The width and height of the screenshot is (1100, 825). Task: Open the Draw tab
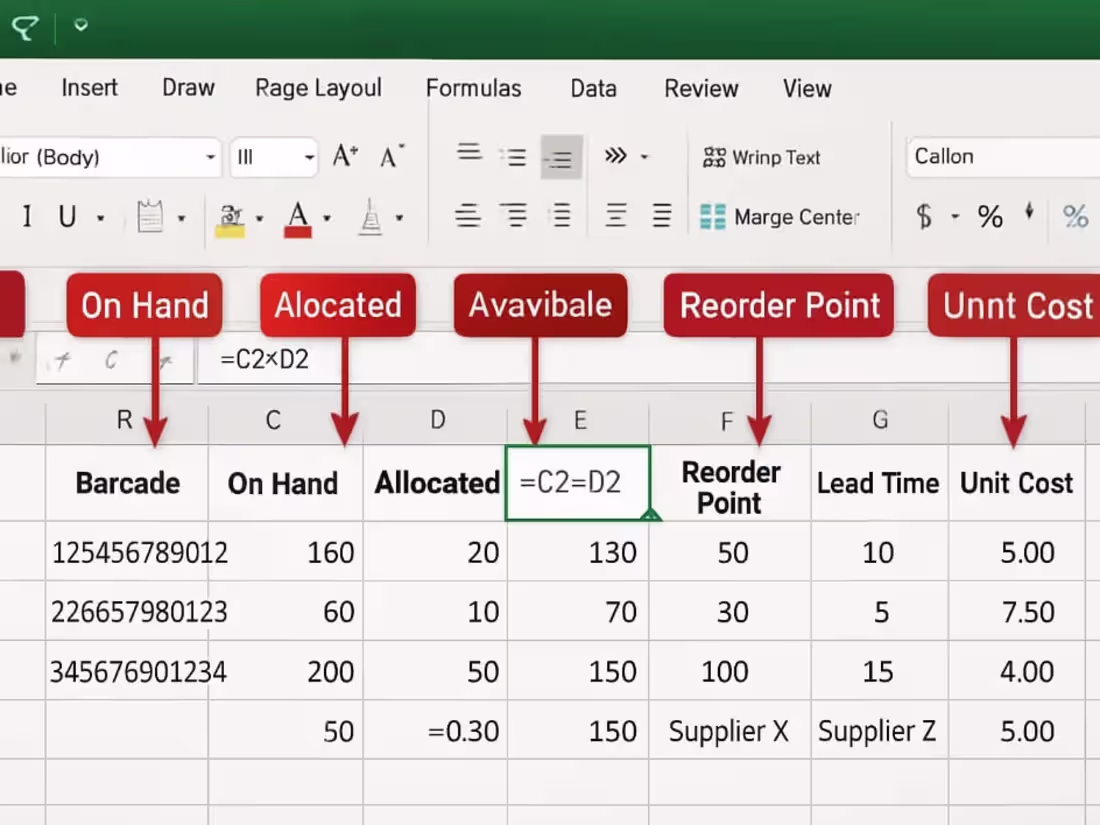point(188,88)
